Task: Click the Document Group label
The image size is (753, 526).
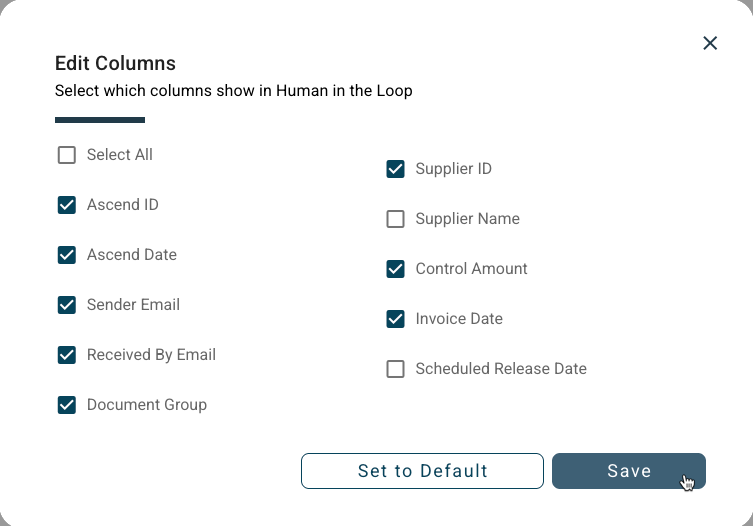Action: coord(147,405)
